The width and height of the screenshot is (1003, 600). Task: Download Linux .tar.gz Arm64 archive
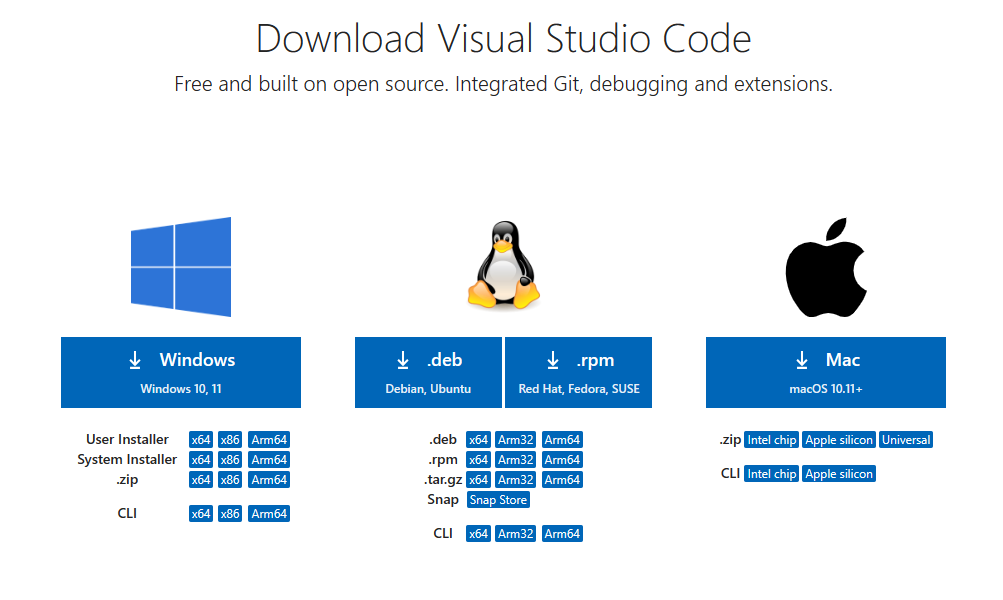coord(562,480)
